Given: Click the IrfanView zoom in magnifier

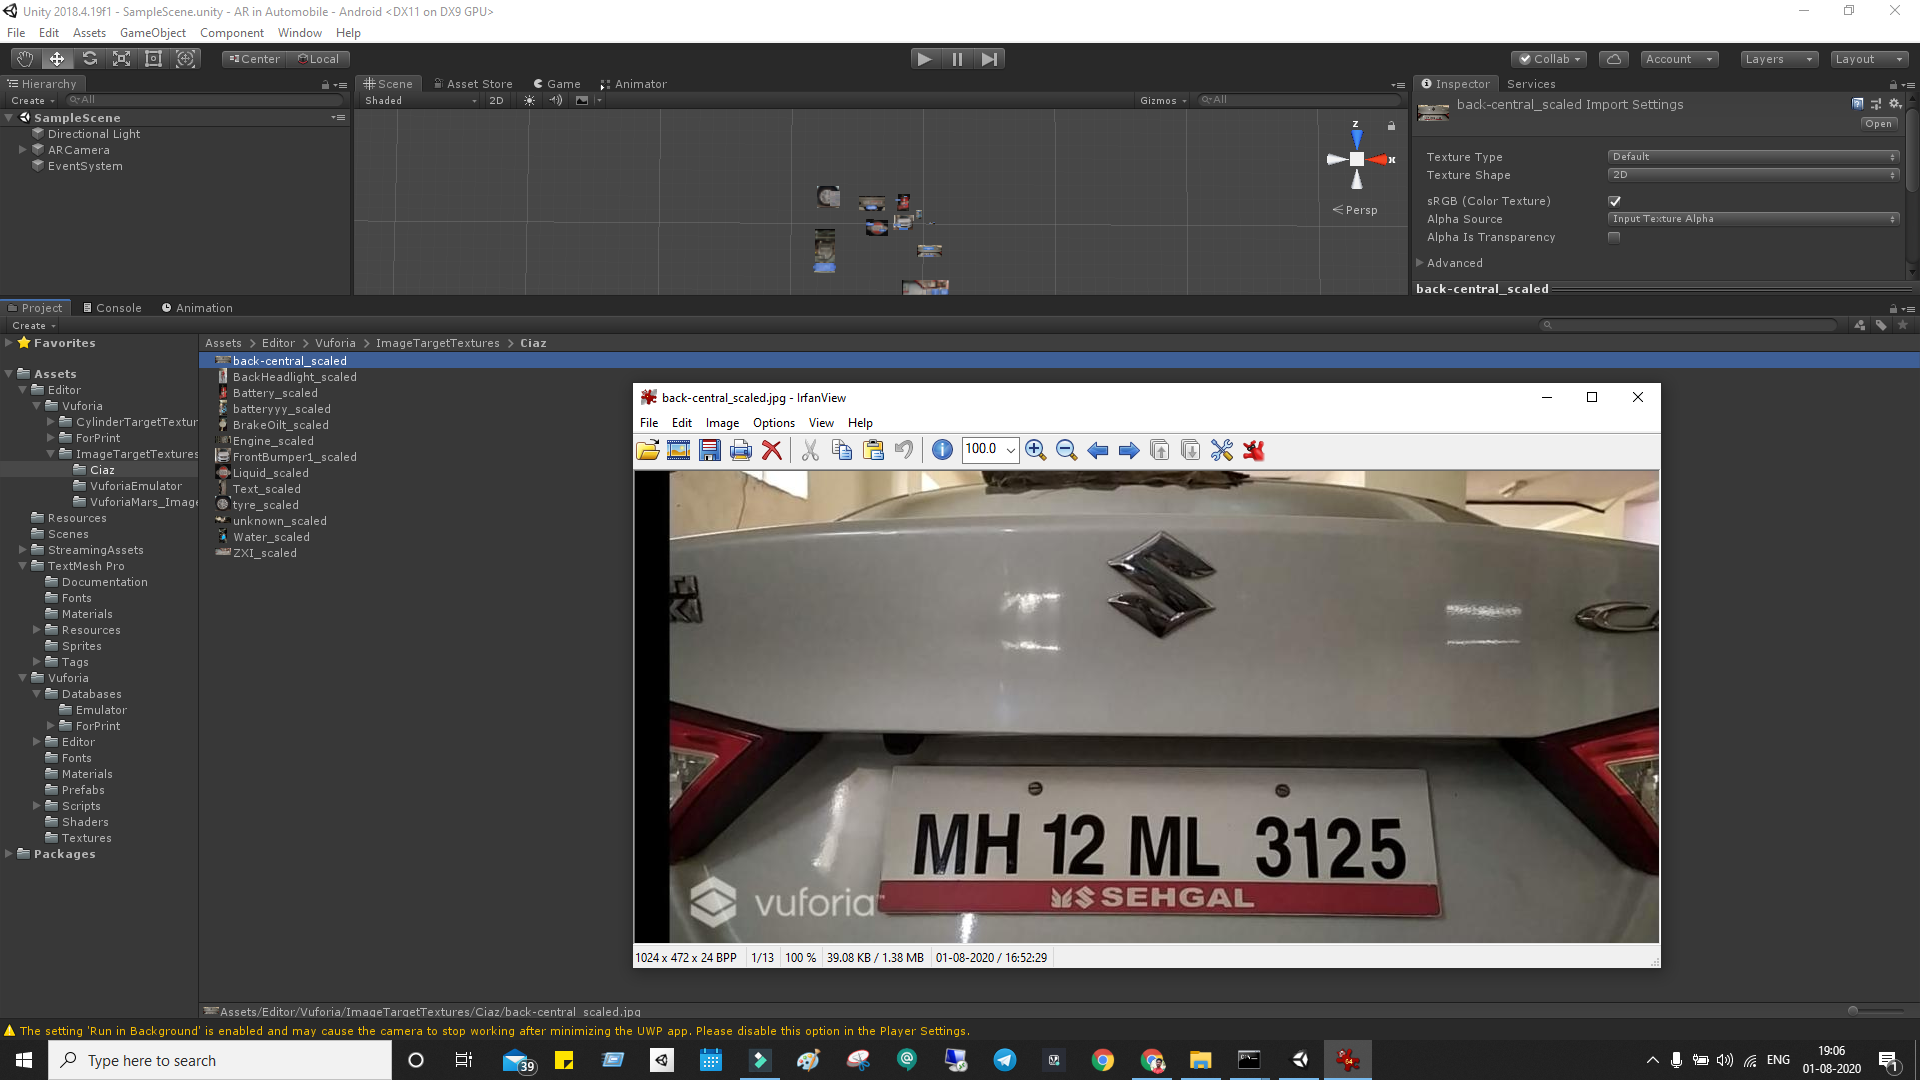Looking at the screenshot, I should 1035,450.
